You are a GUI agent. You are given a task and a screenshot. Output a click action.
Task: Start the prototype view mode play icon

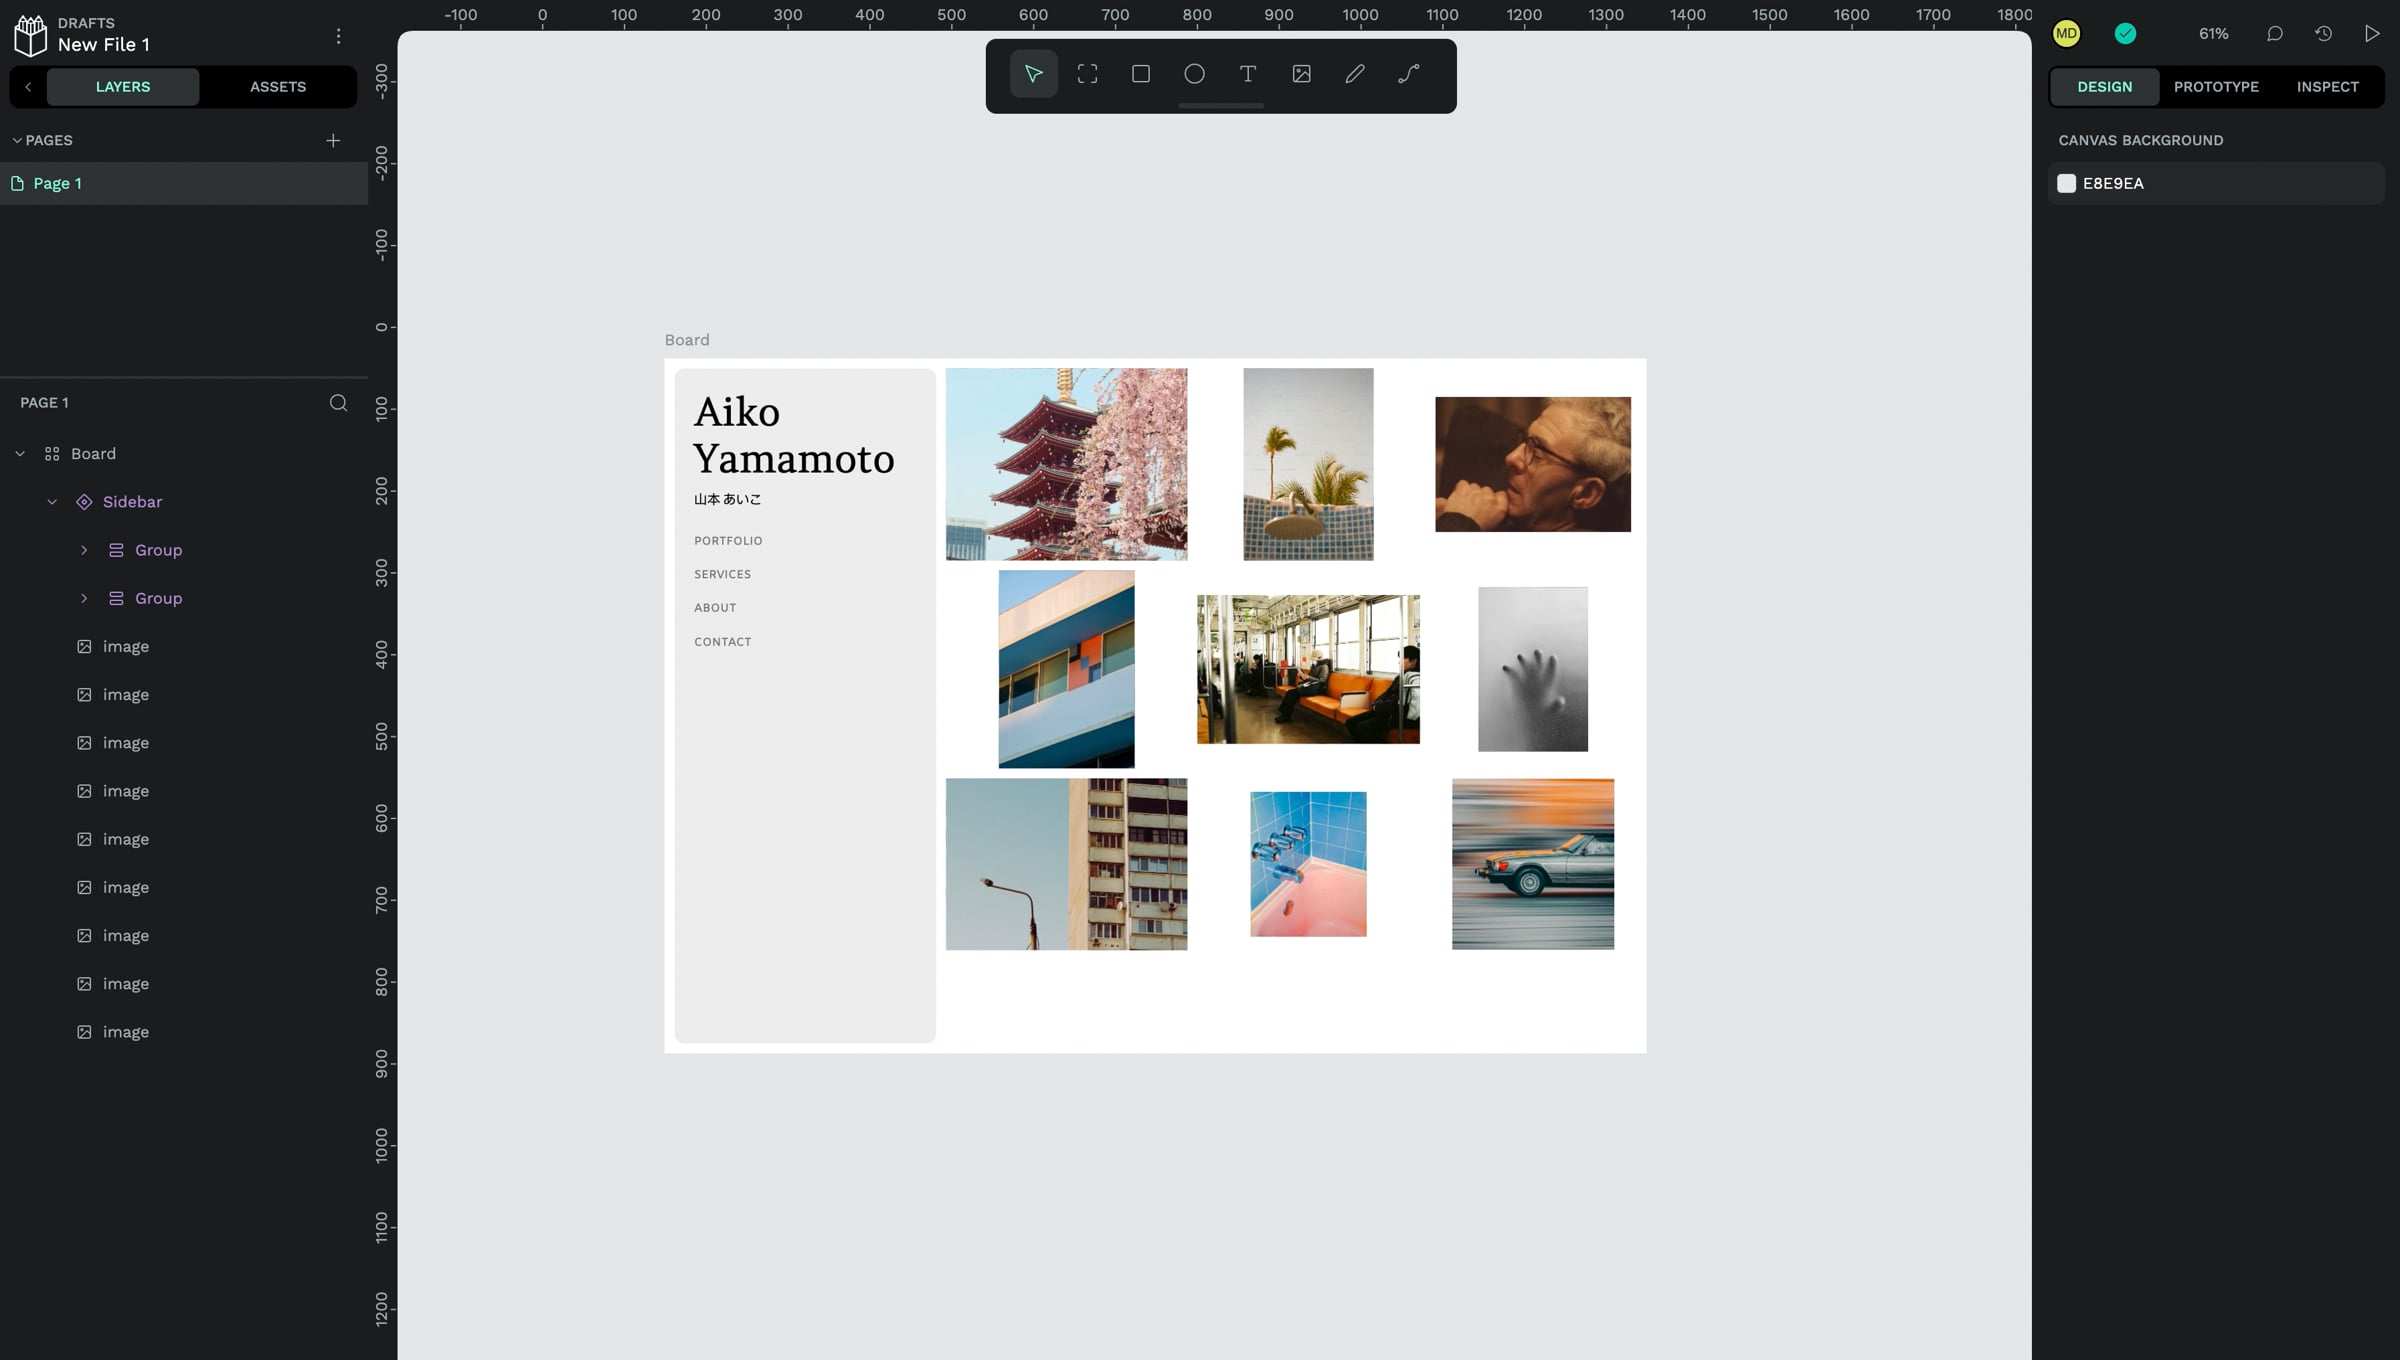[x=2371, y=34]
